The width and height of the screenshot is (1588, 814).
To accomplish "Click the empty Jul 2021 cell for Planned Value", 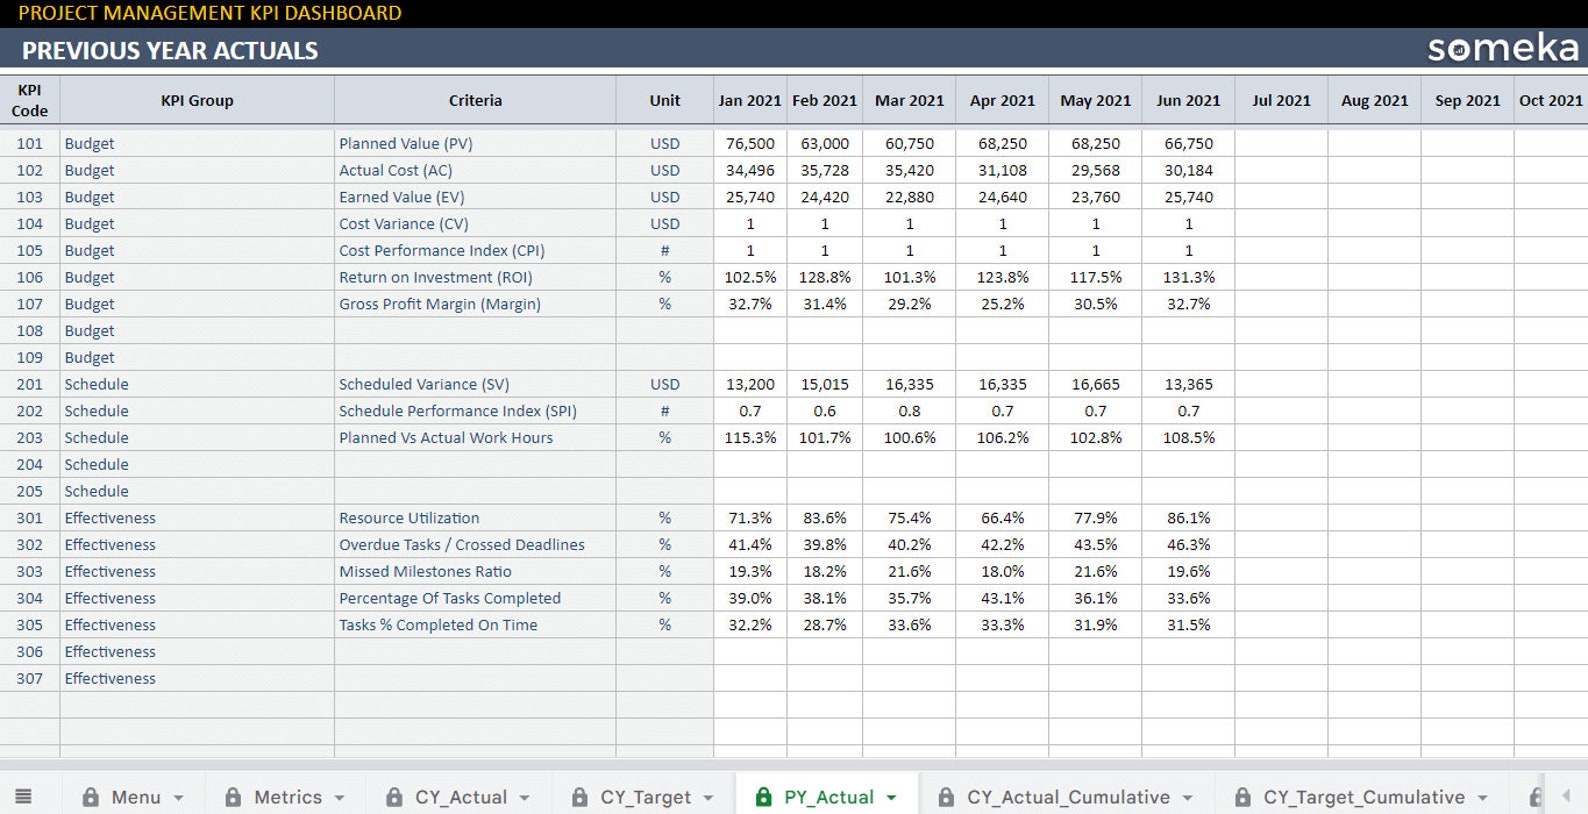I will click(x=1281, y=143).
